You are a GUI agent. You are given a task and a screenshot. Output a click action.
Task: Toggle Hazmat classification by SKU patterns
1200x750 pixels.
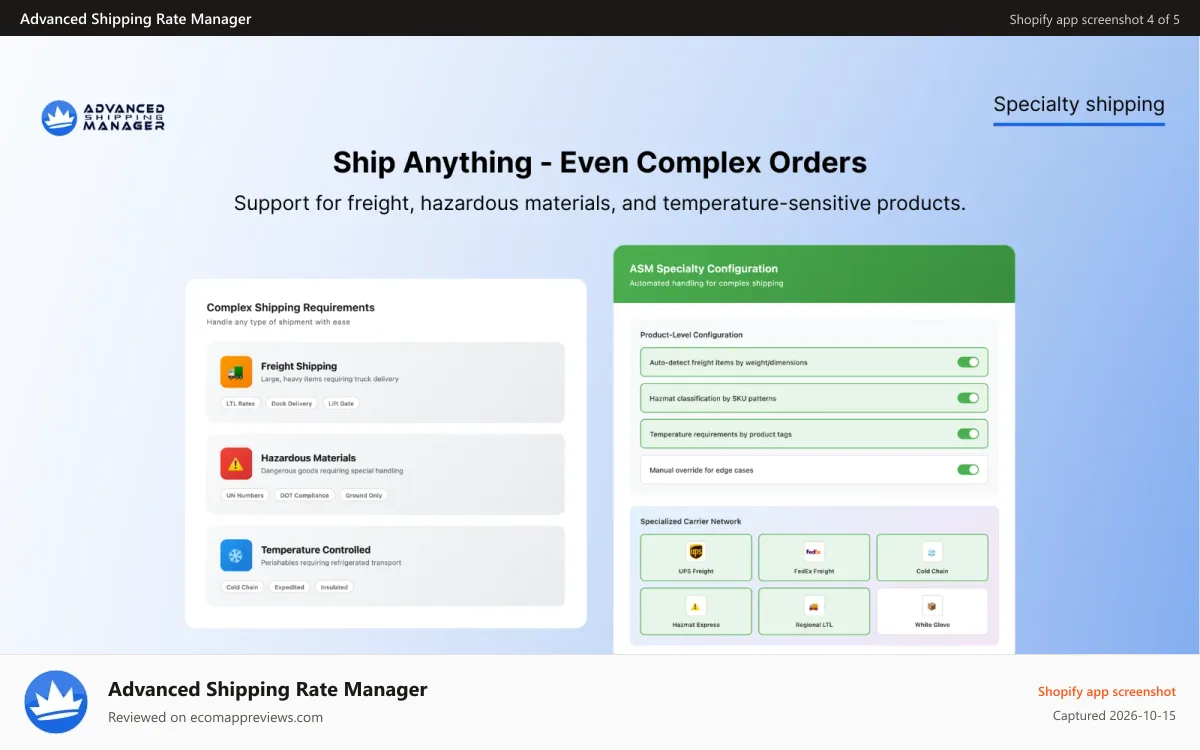point(967,398)
